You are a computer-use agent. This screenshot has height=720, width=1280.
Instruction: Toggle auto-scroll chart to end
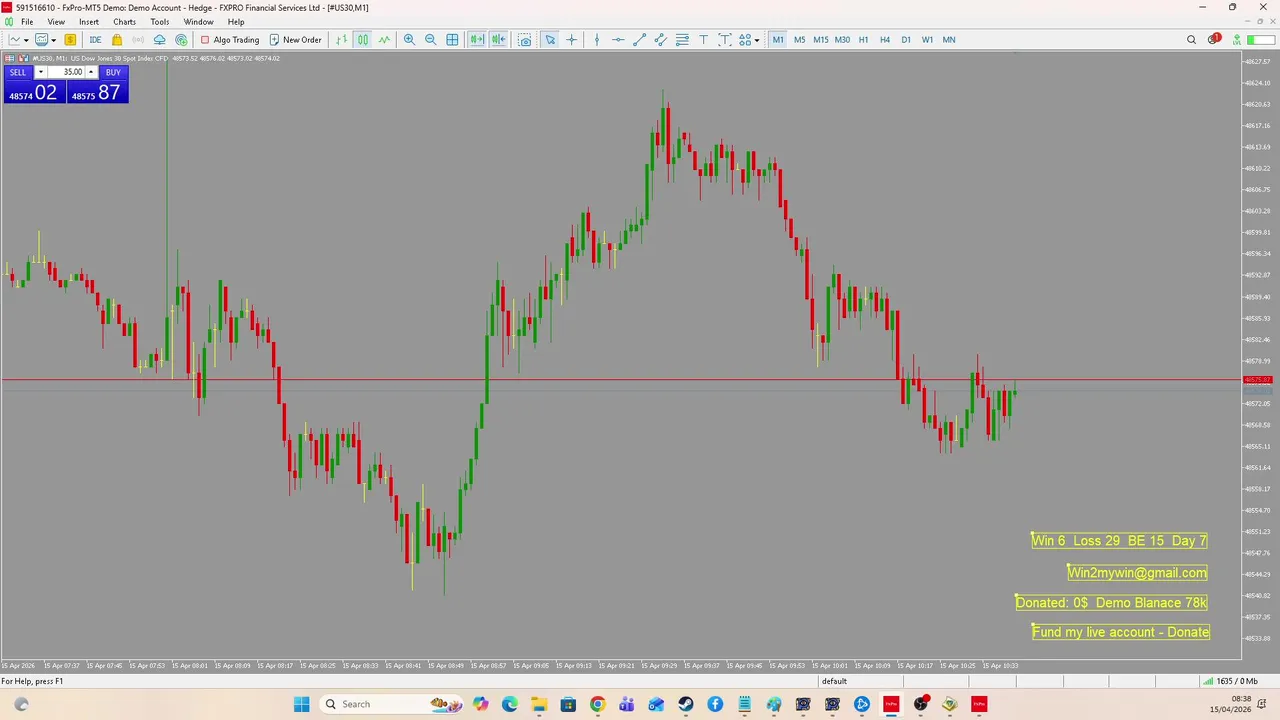click(x=477, y=40)
